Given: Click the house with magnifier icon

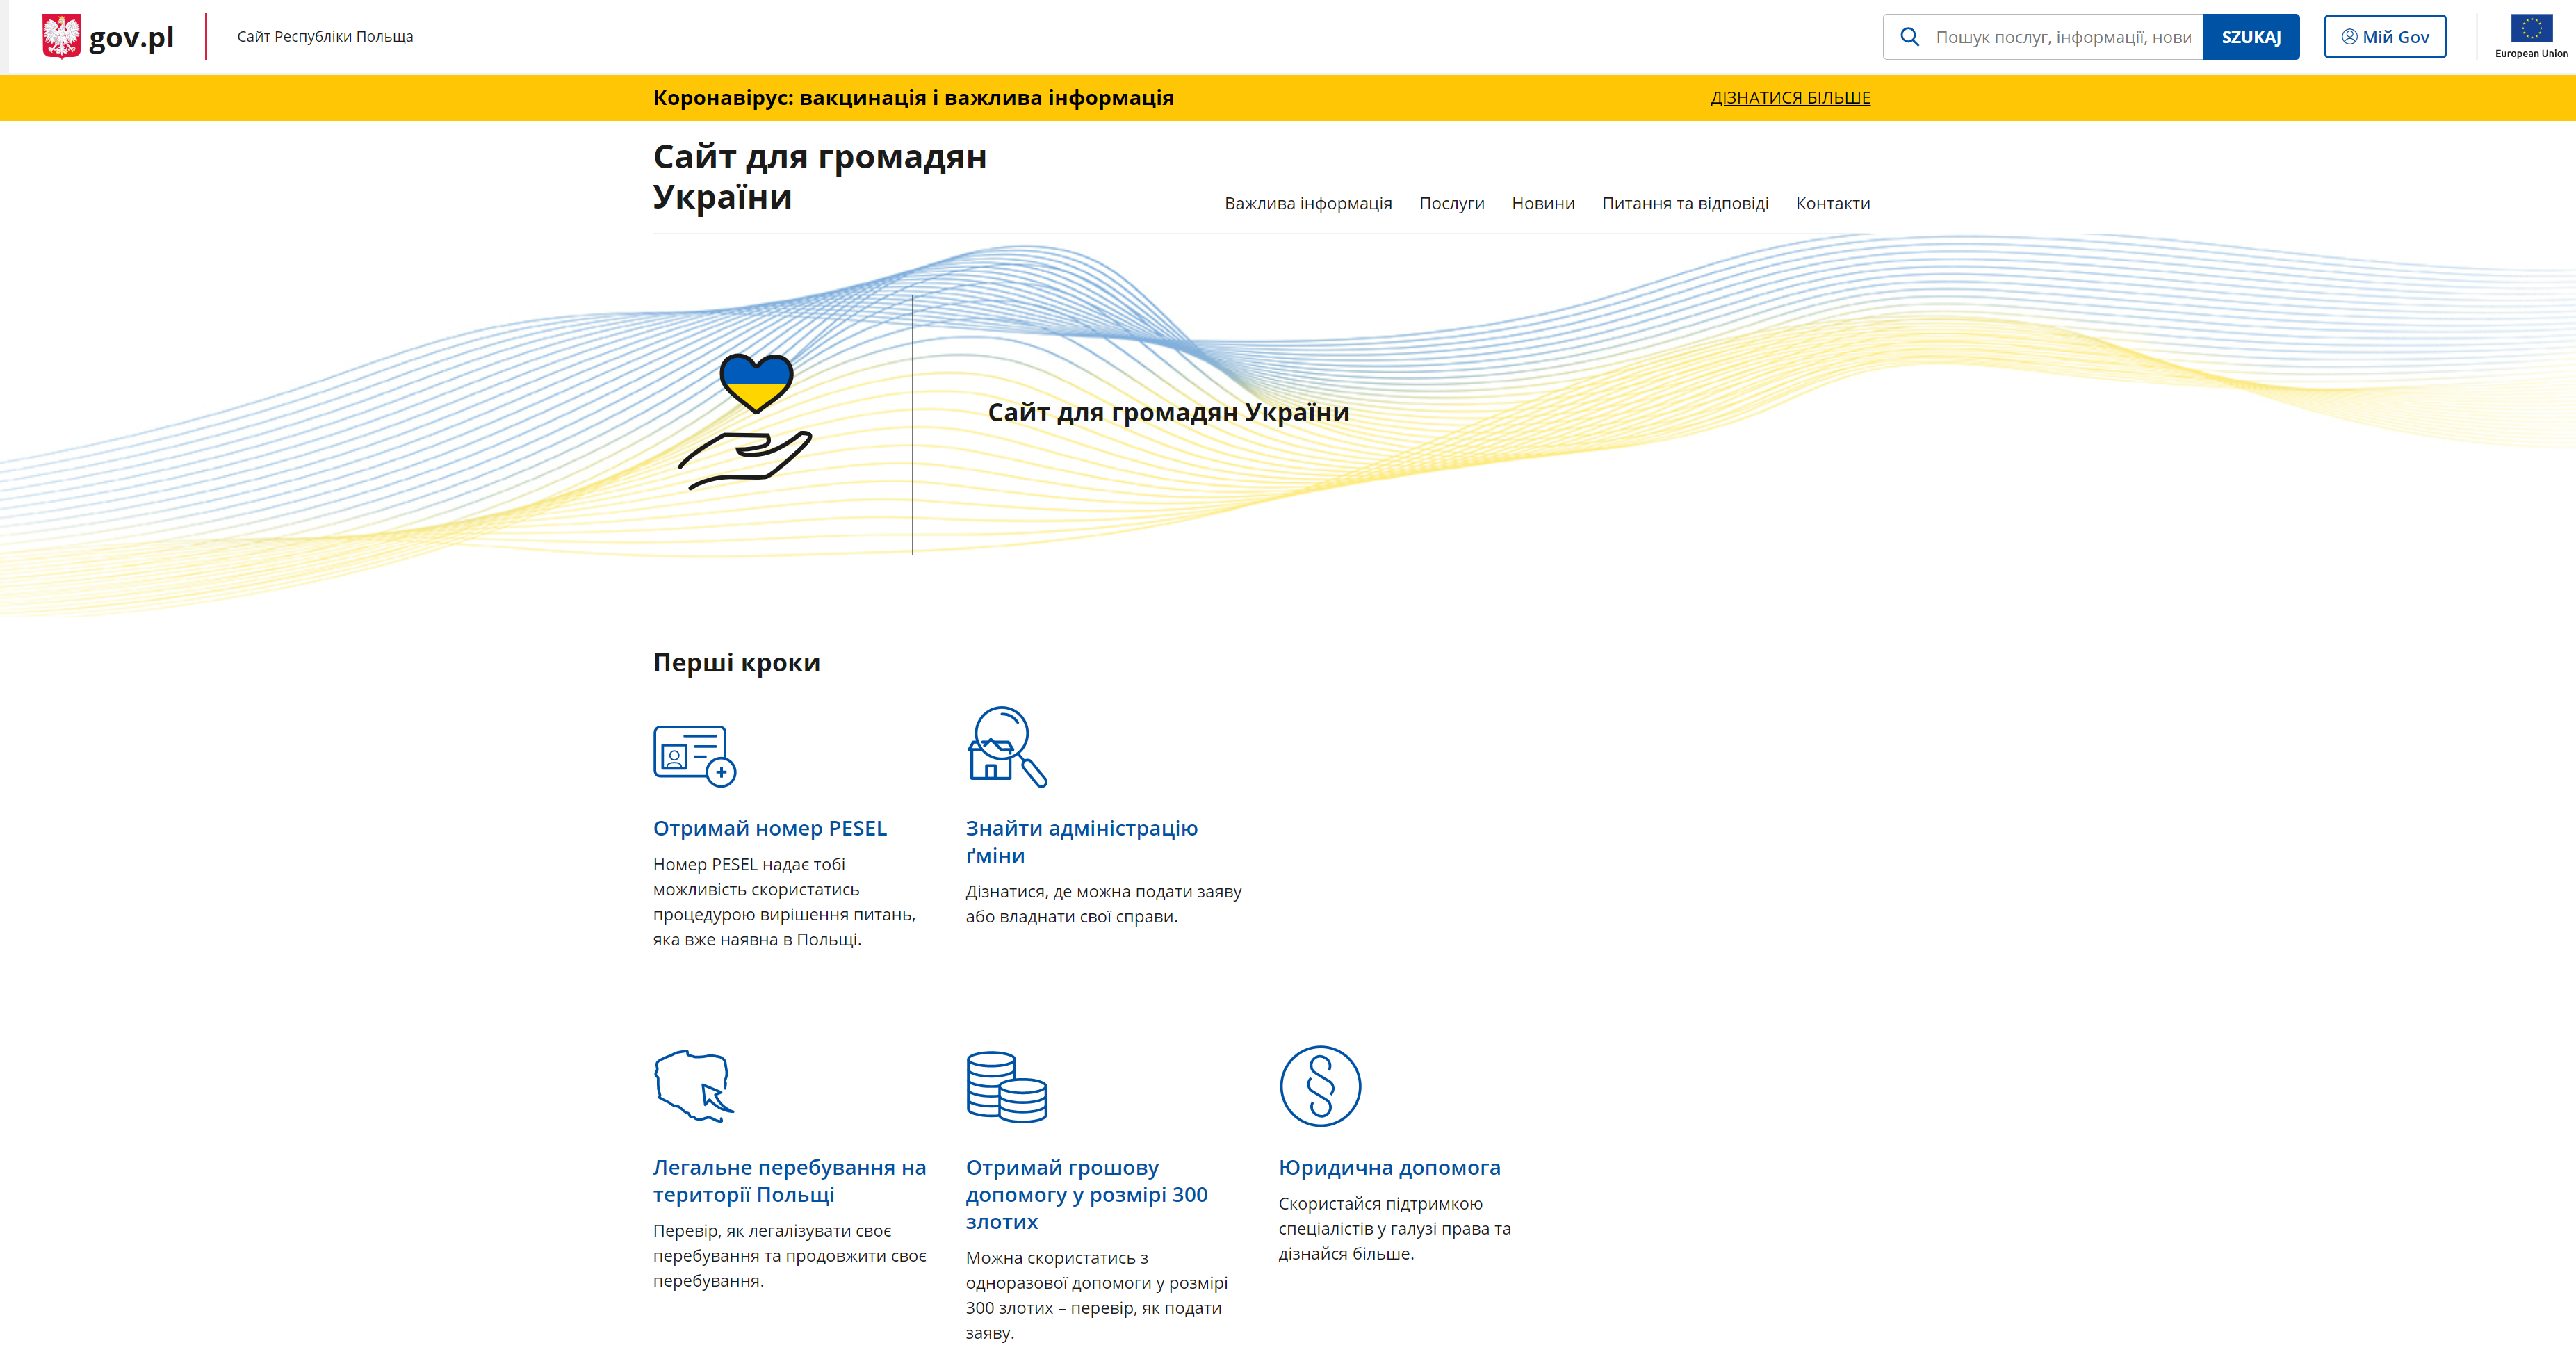Looking at the screenshot, I should 1006,747.
